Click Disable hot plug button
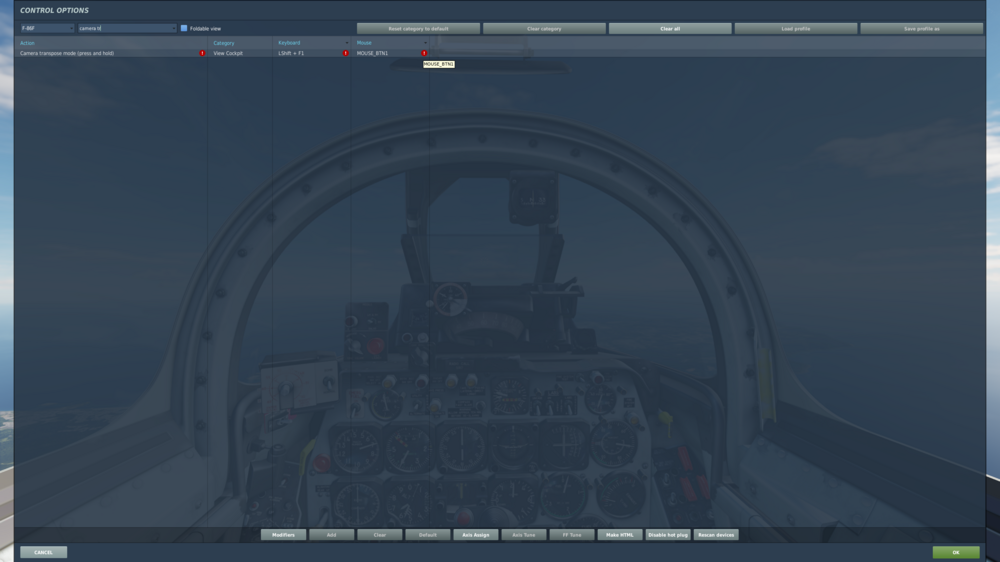Viewport: 1000px width, 562px height. coord(668,535)
